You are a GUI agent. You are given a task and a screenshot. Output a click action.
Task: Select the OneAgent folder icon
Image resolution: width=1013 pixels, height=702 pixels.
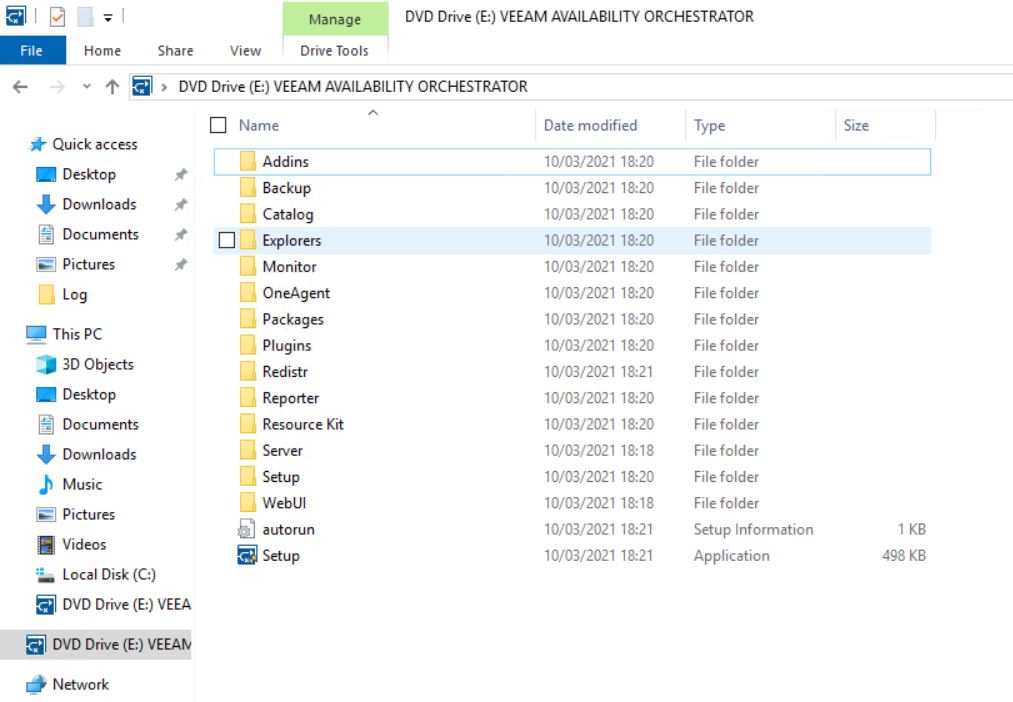pos(248,293)
